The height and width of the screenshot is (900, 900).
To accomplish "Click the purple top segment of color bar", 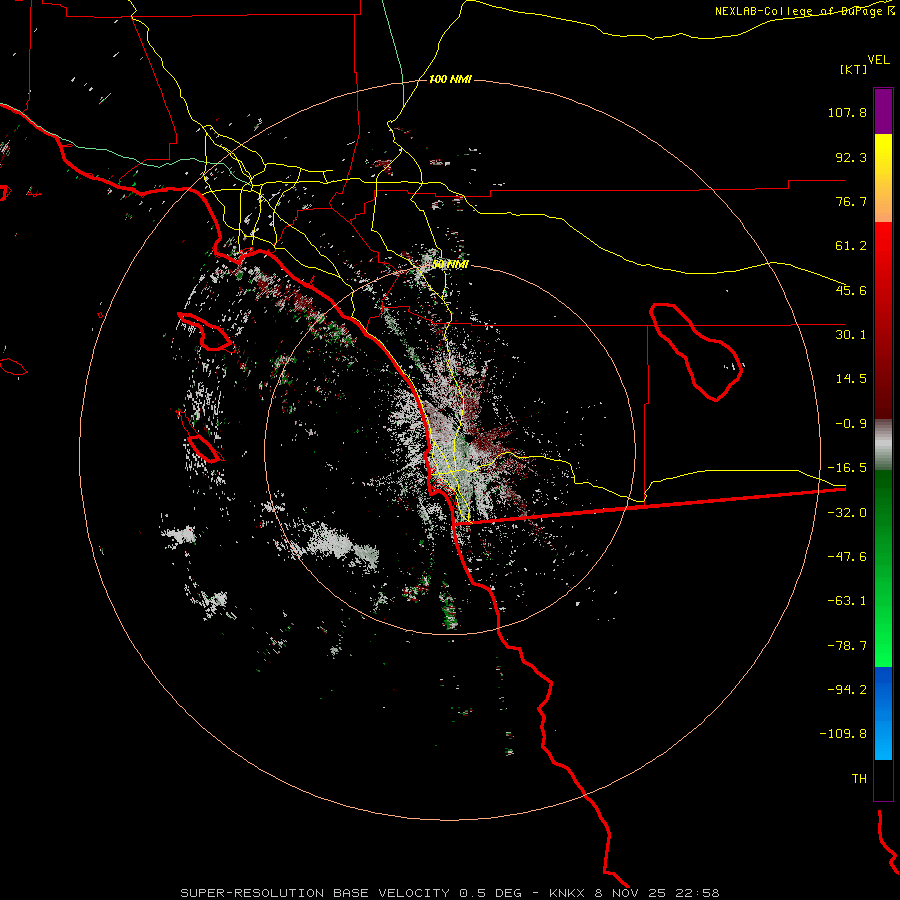I will tap(883, 111).
